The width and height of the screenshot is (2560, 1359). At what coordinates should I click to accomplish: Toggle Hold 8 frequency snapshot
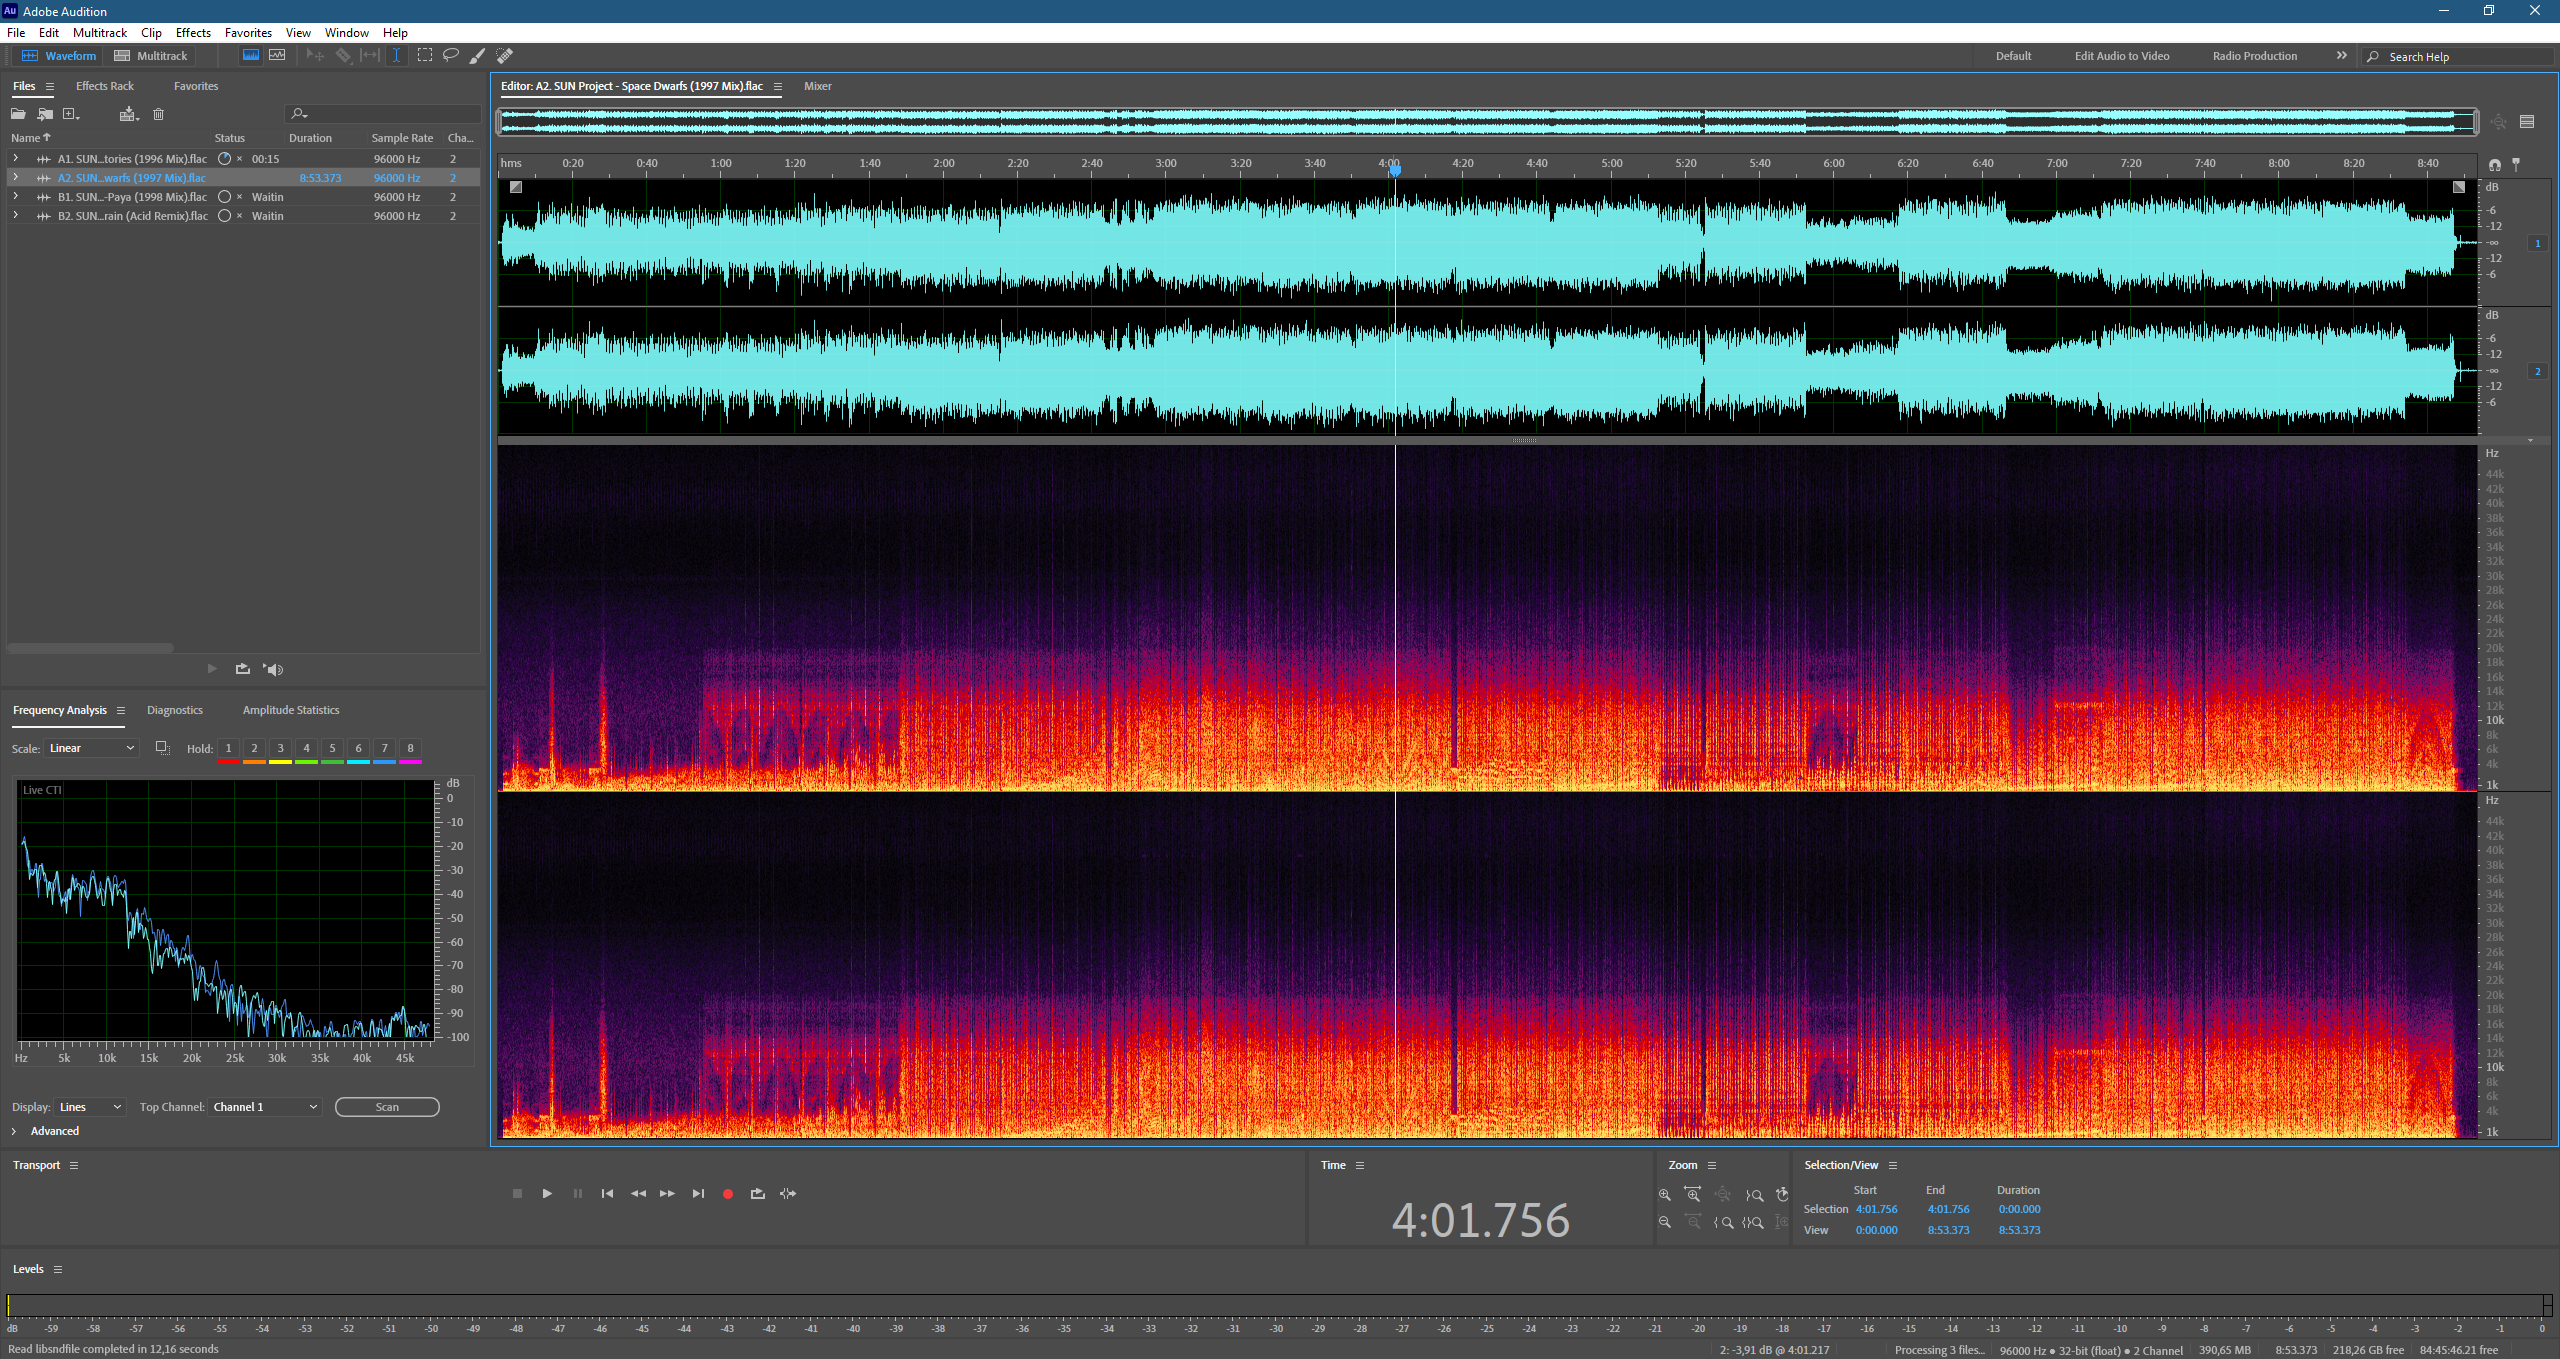pyautogui.click(x=410, y=748)
